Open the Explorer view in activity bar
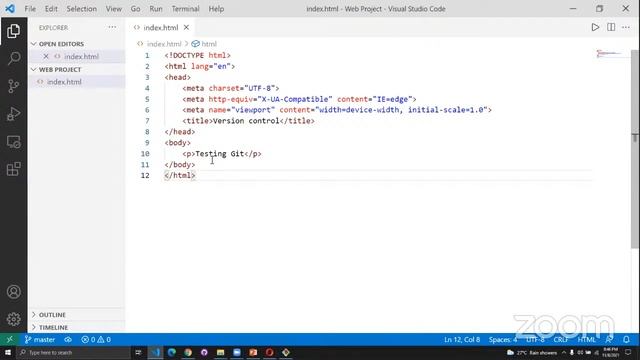This screenshot has width=640, height=360. pos(13,31)
